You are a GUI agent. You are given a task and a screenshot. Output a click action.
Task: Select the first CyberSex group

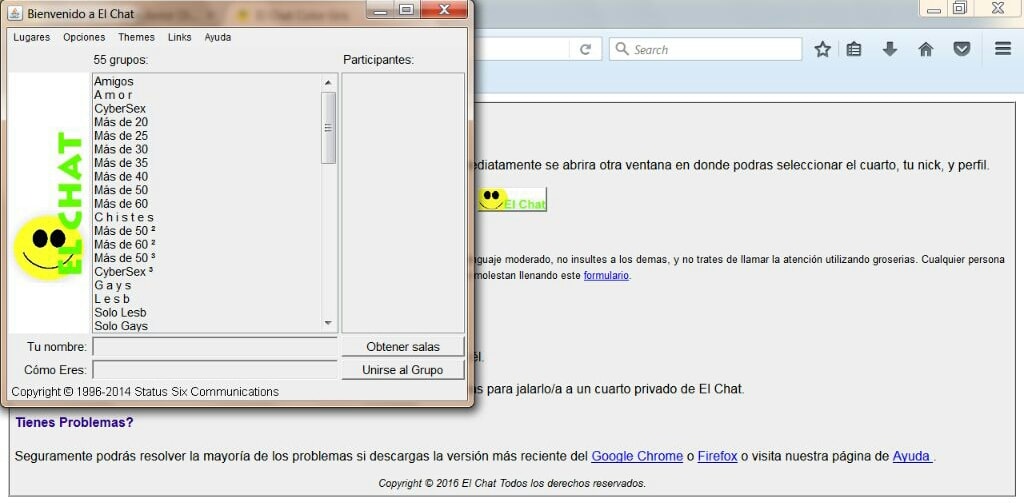207,108
